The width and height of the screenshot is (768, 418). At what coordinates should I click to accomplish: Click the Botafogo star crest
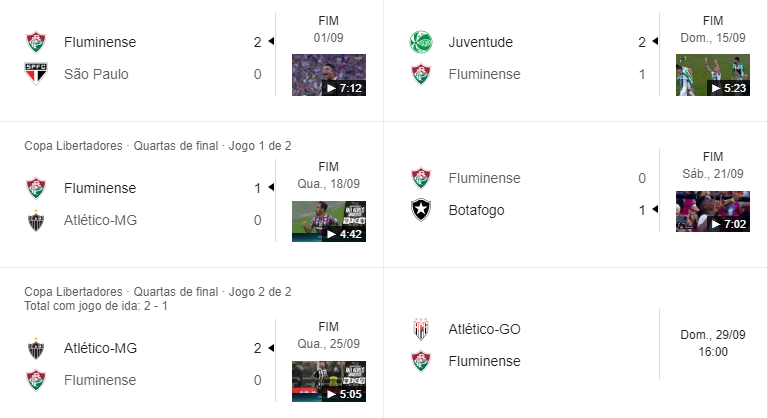click(421, 210)
